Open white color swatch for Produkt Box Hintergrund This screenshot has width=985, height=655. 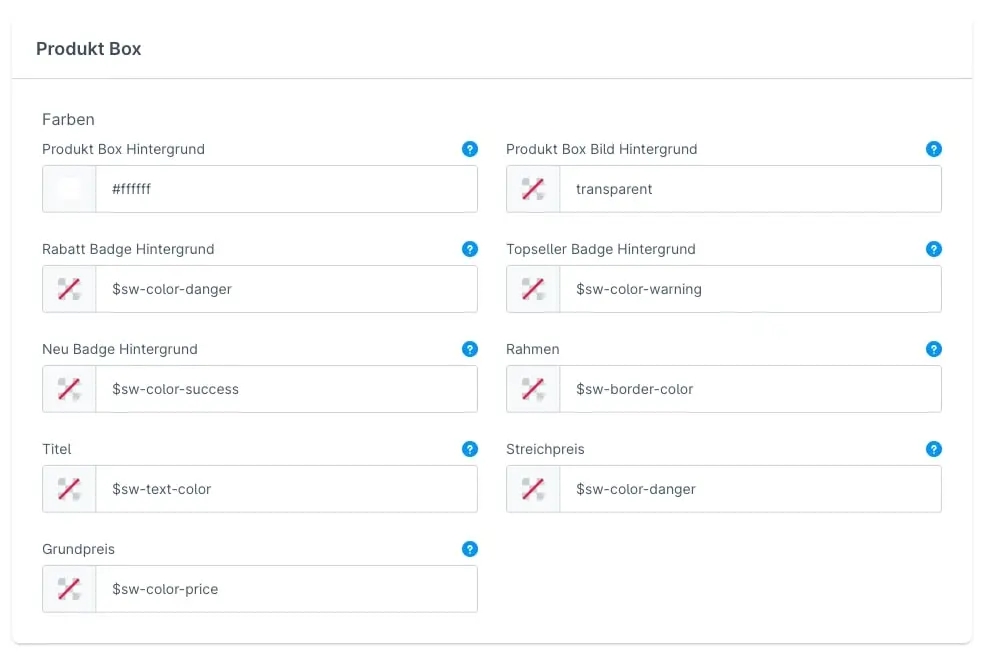pyautogui.click(x=69, y=189)
